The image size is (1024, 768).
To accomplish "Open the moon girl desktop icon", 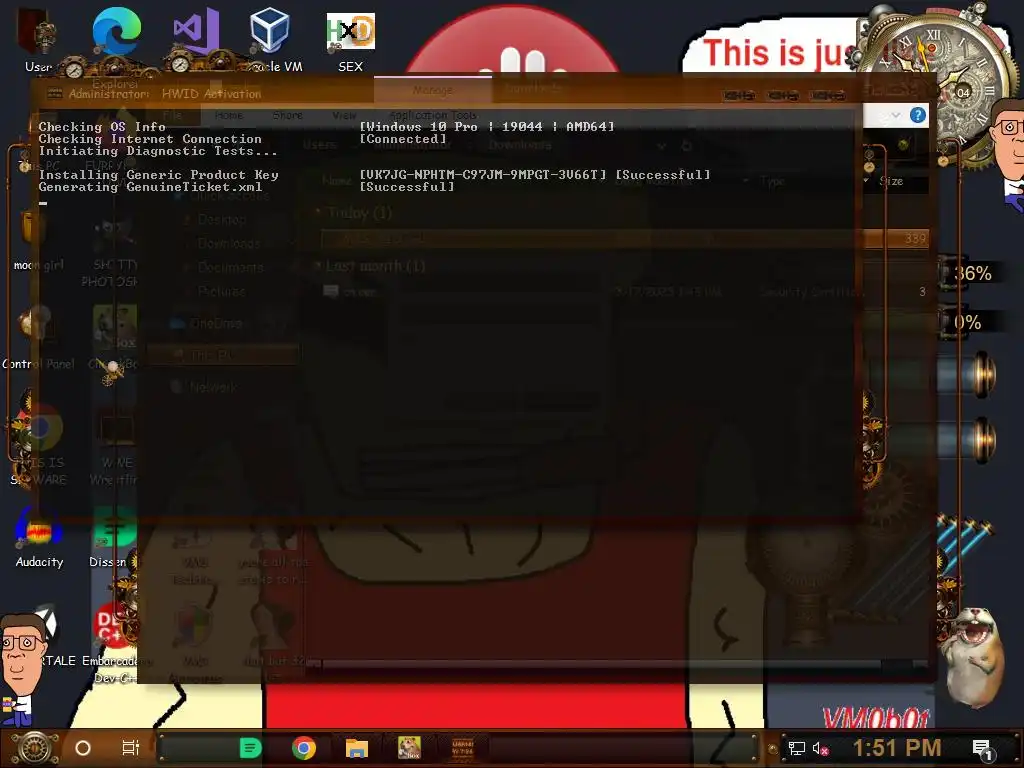I will (38, 240).
